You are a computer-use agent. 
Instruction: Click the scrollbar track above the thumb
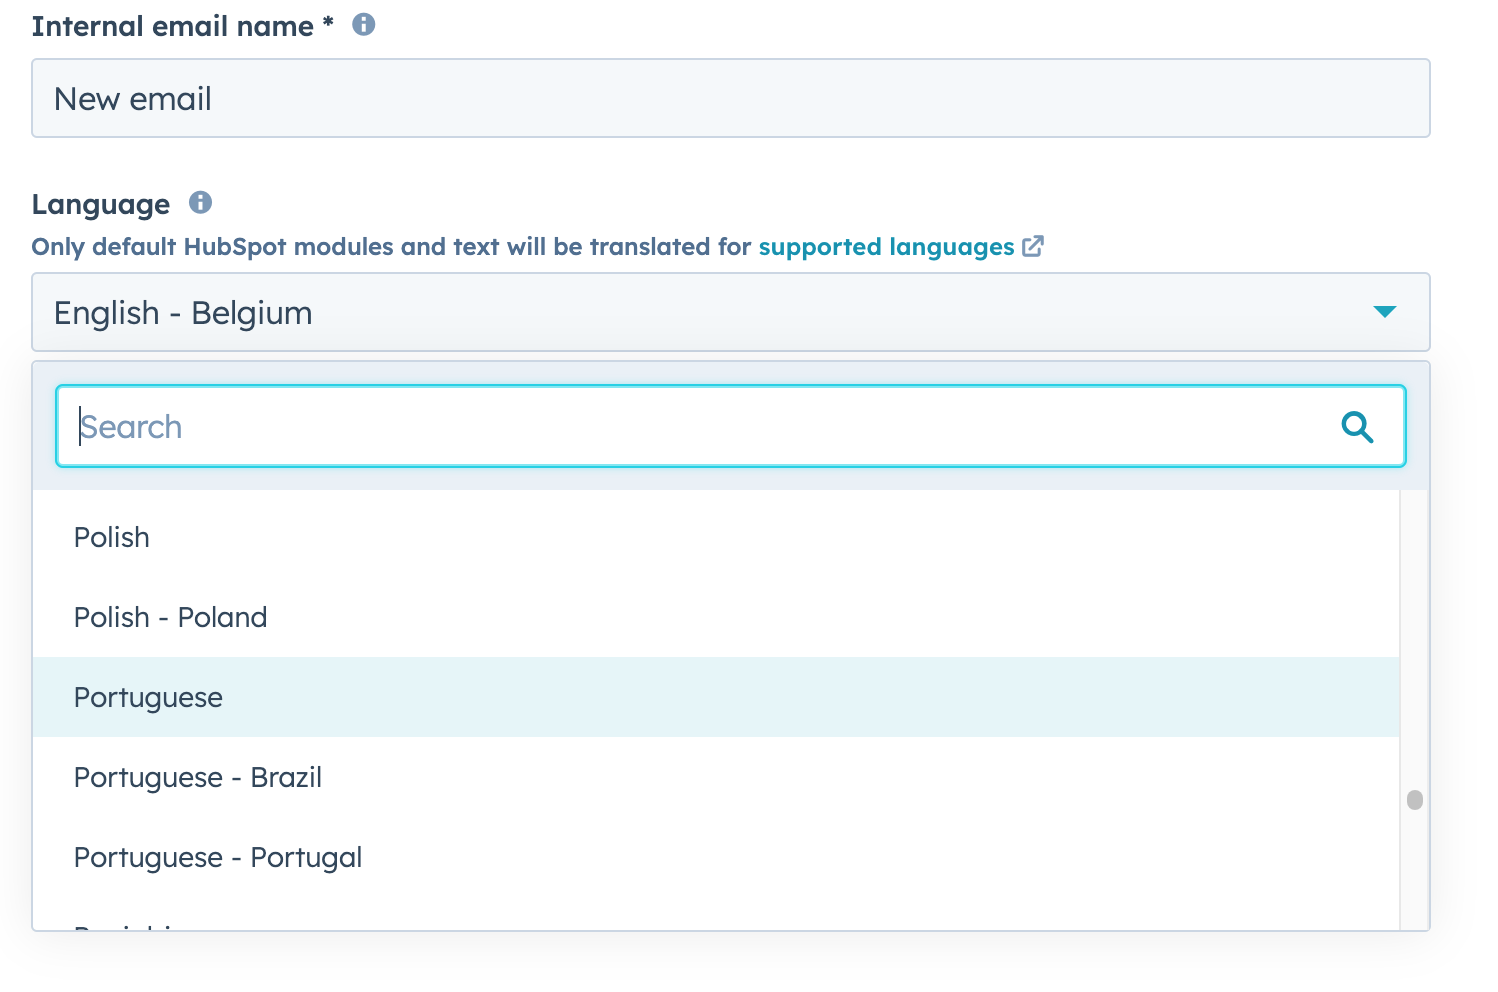[x=1414, y=640]
